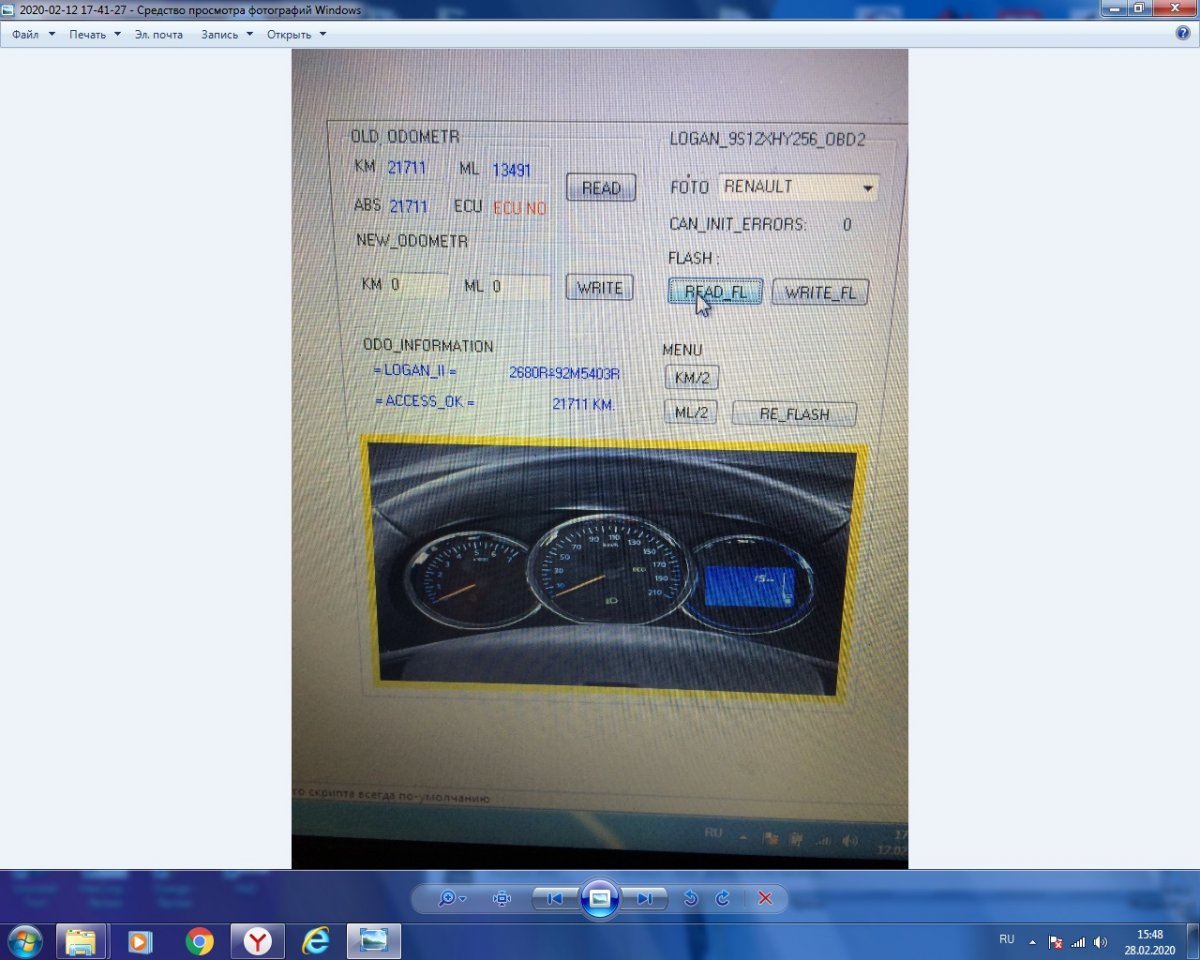Fit the photo to actual size
The height and width of the screenshot is (960, 1200).
(502, 898)
